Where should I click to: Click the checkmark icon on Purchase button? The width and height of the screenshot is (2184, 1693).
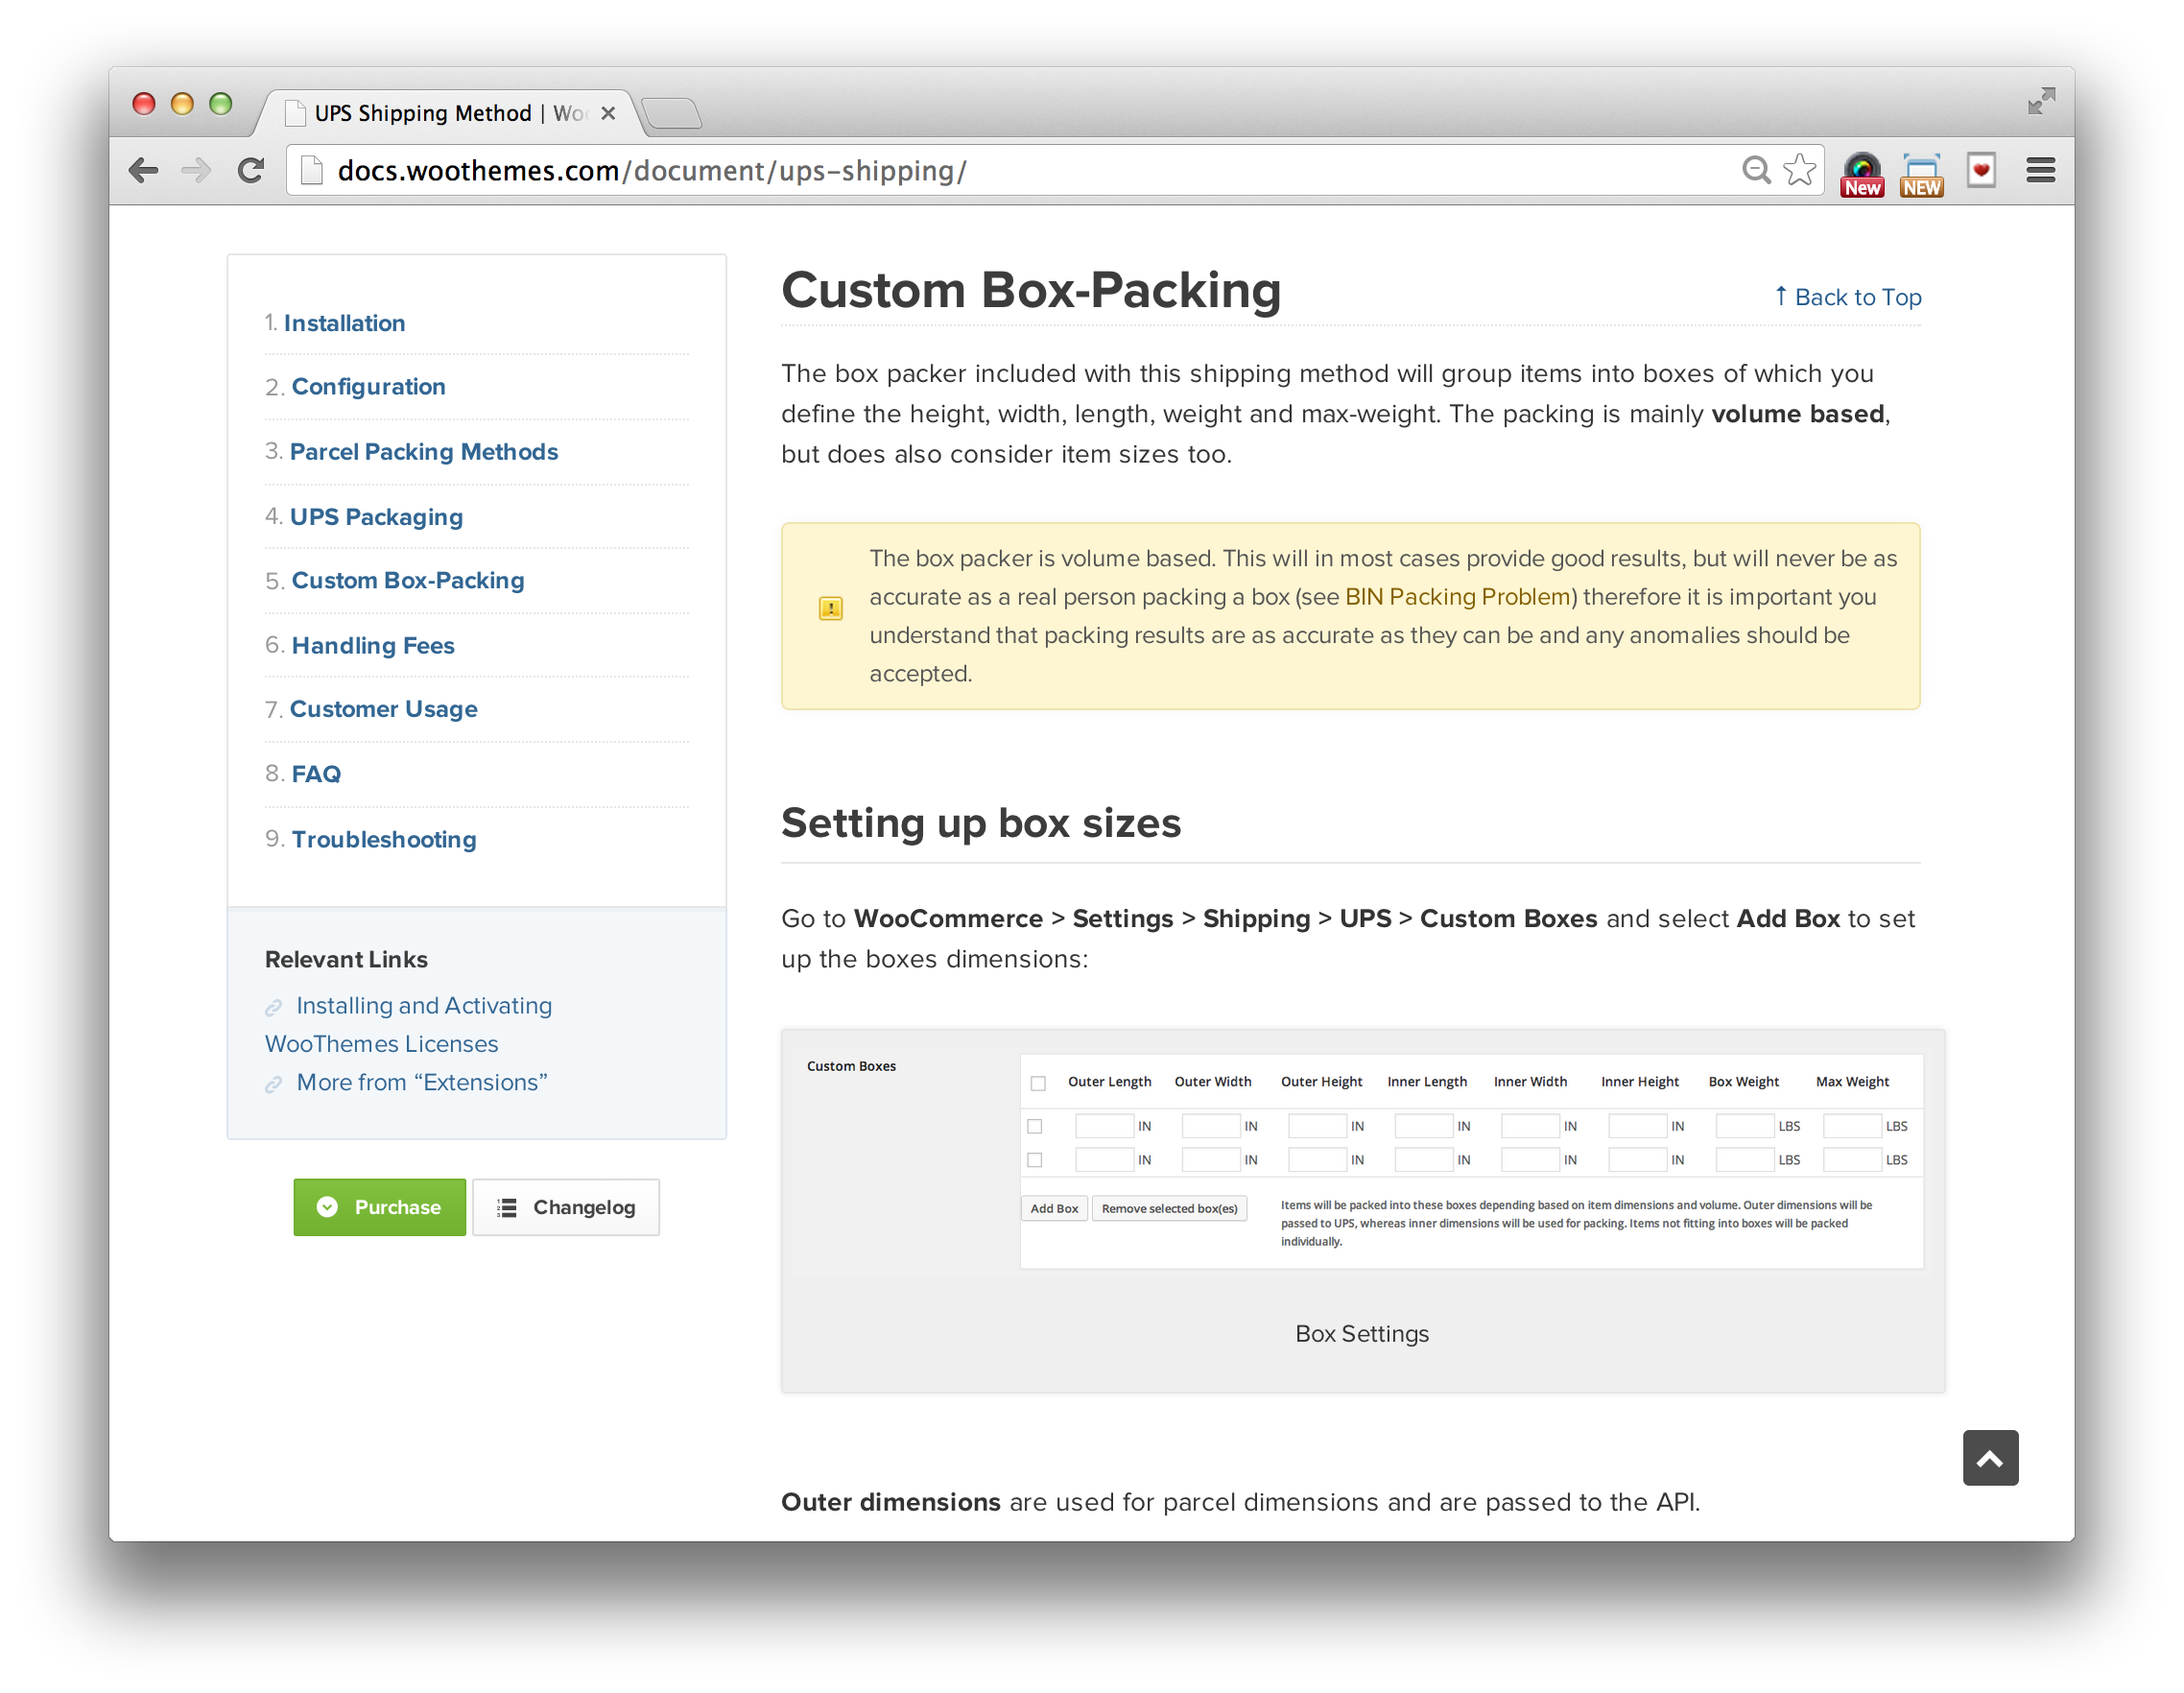(327, 1207)
